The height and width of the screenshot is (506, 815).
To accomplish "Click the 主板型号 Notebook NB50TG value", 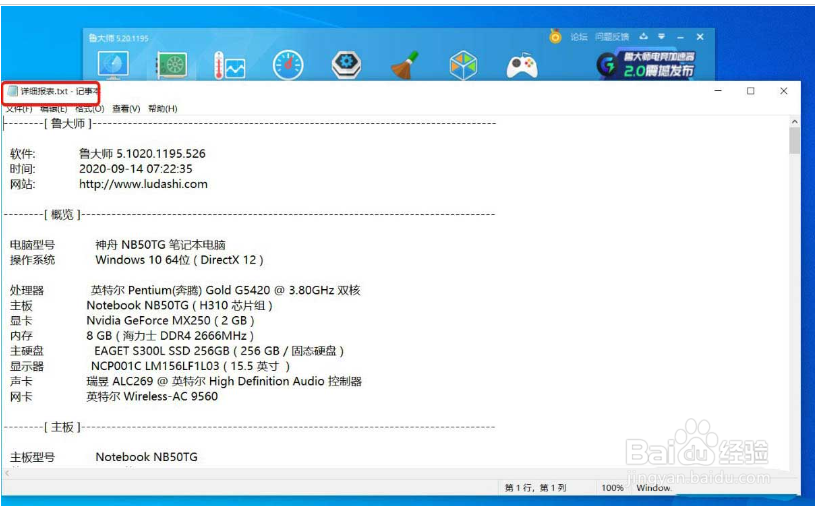I will (147, 457).
